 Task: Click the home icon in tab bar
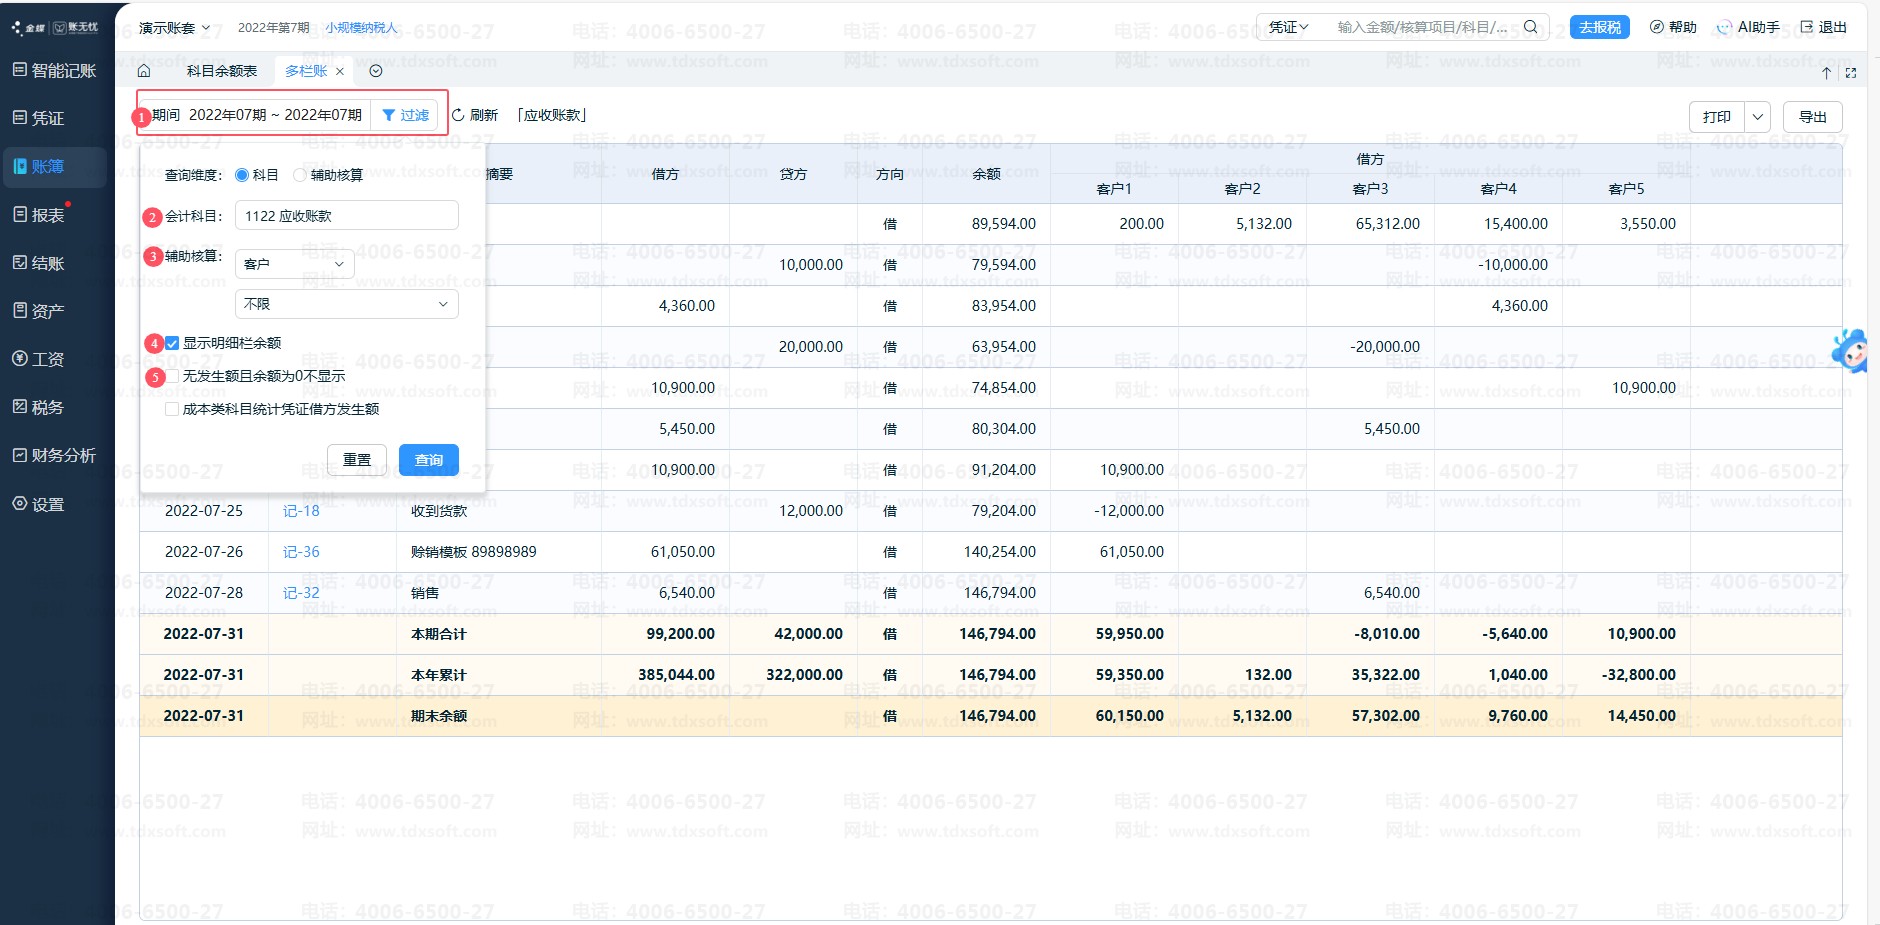[144, 71]
